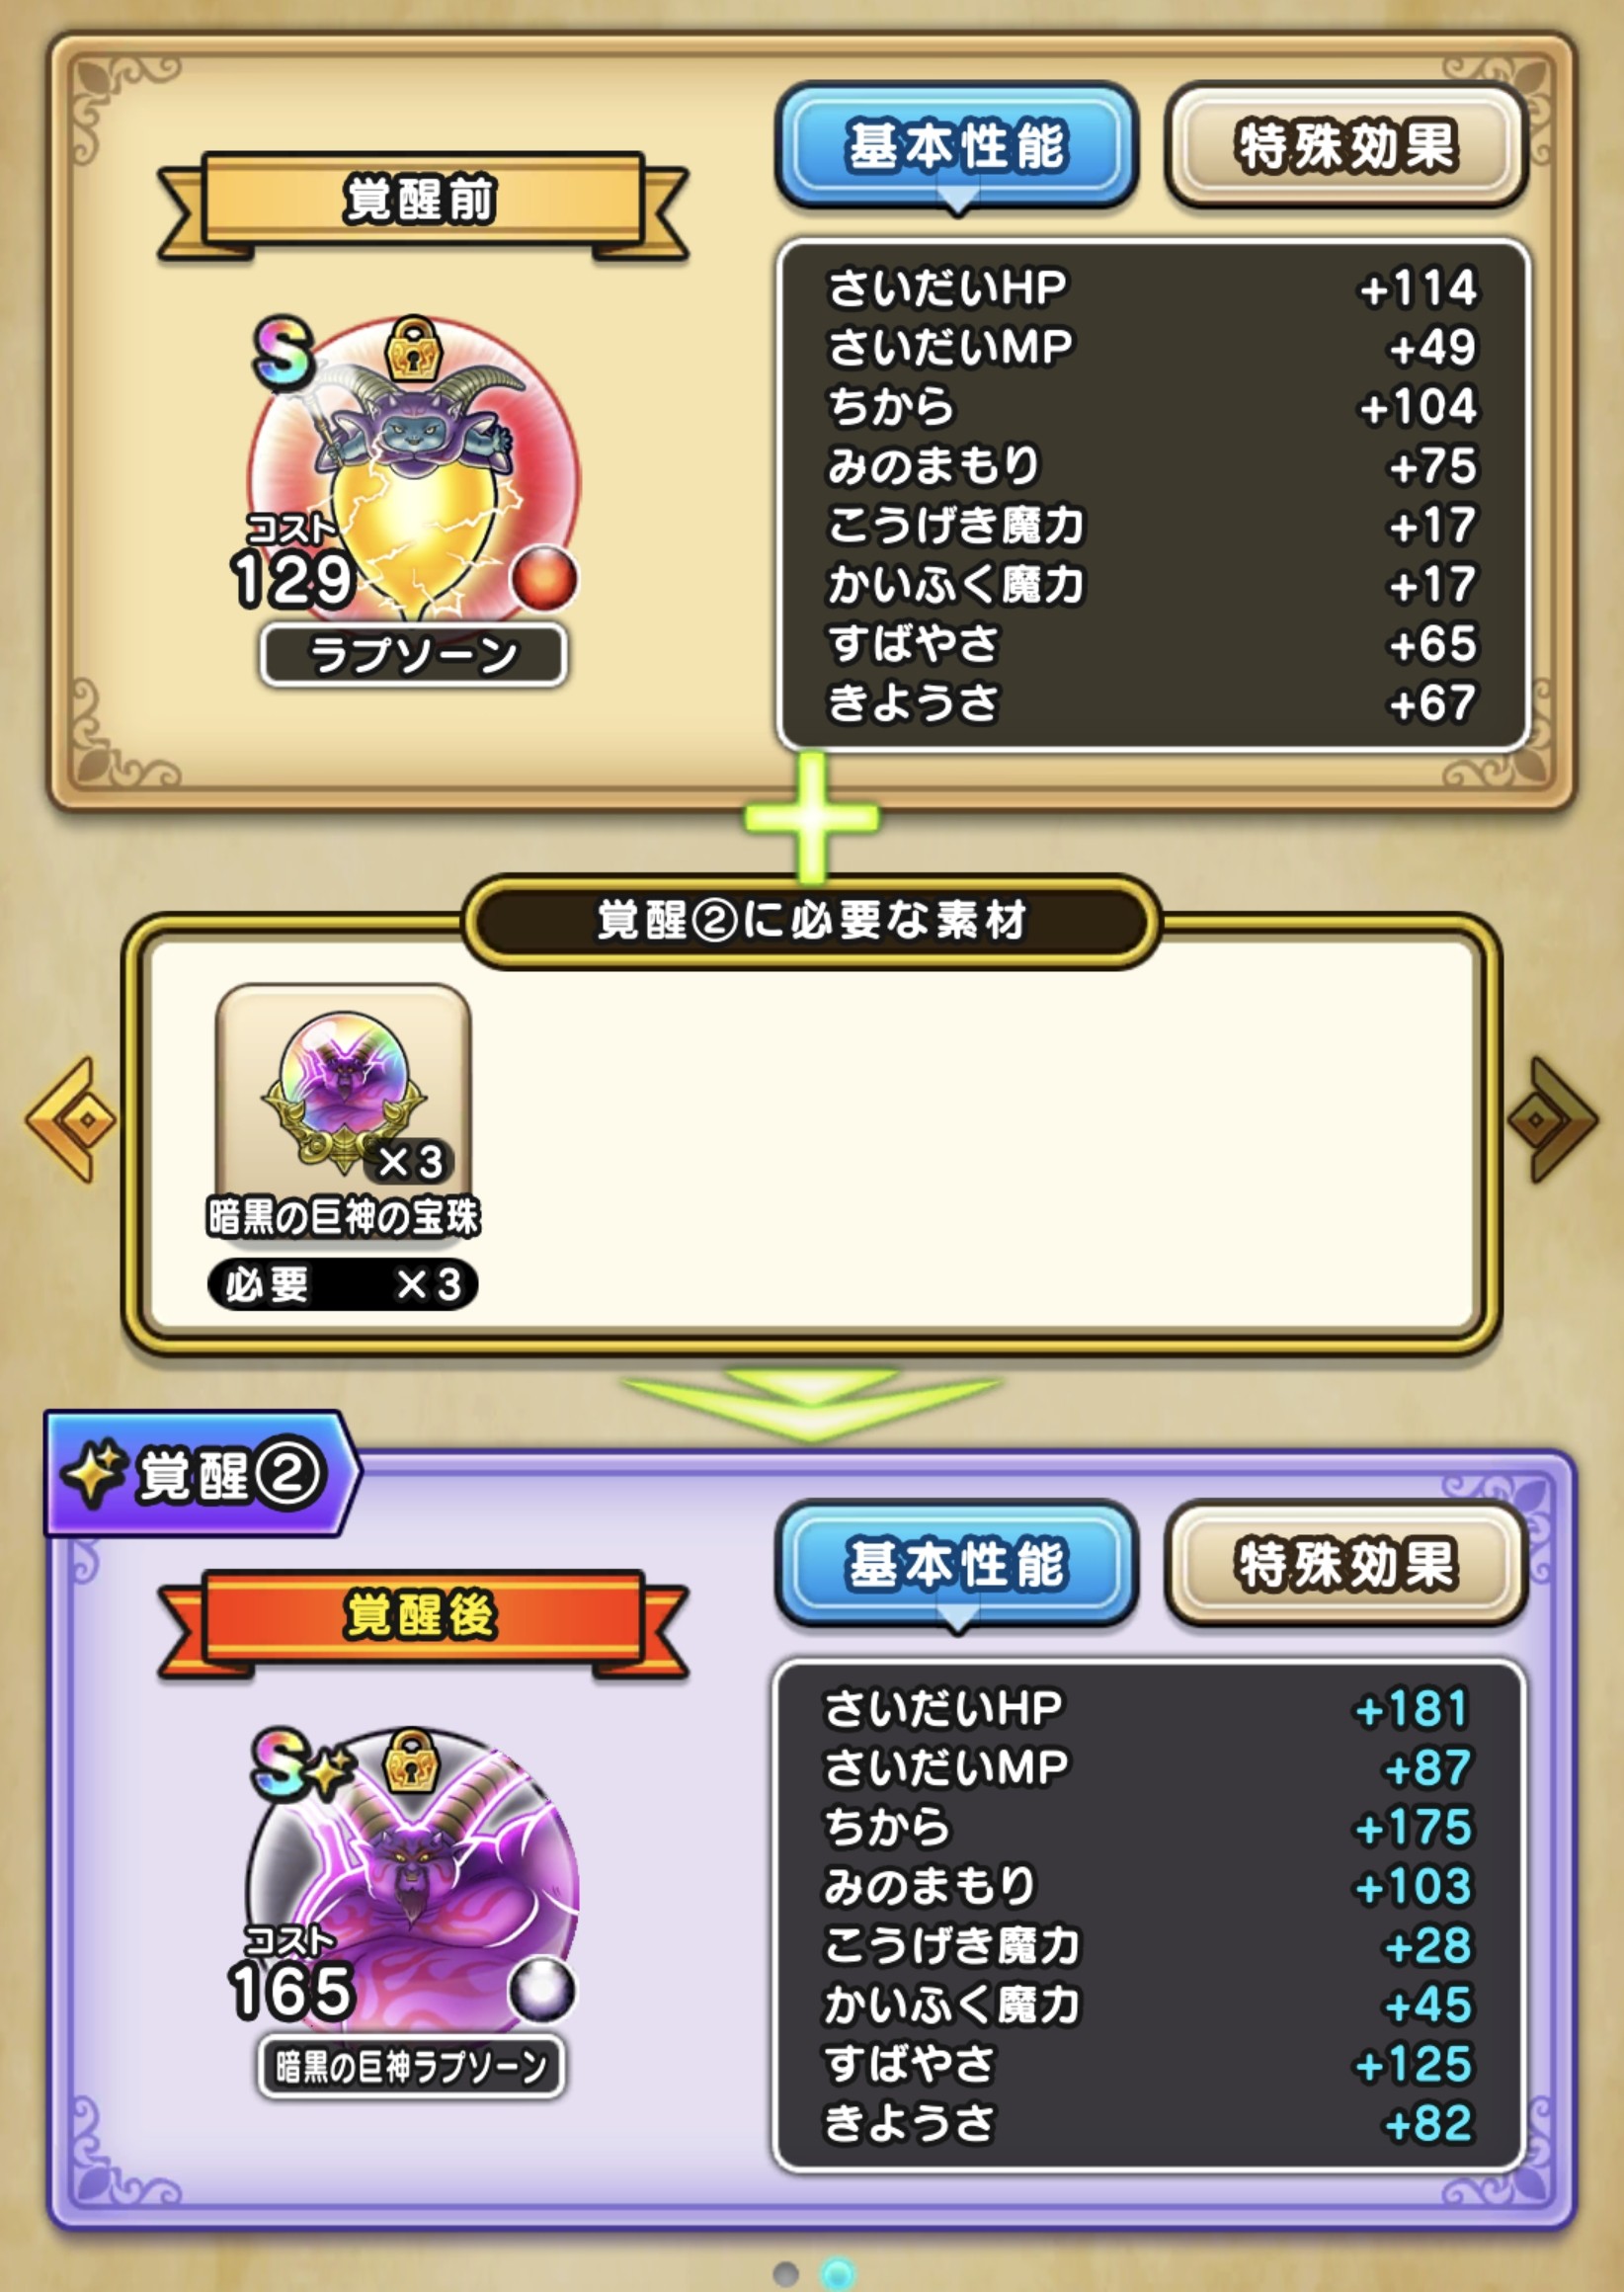1624x2292 pixels.
Task: Tap the gold lock icon on ラプソーン
Action: click(414, 348)
